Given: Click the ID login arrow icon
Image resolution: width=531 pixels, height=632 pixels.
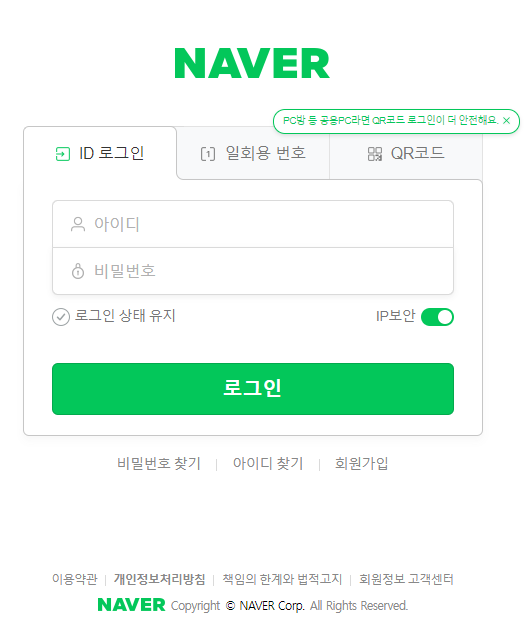Looking at the screenshot, I should (62, 154).
